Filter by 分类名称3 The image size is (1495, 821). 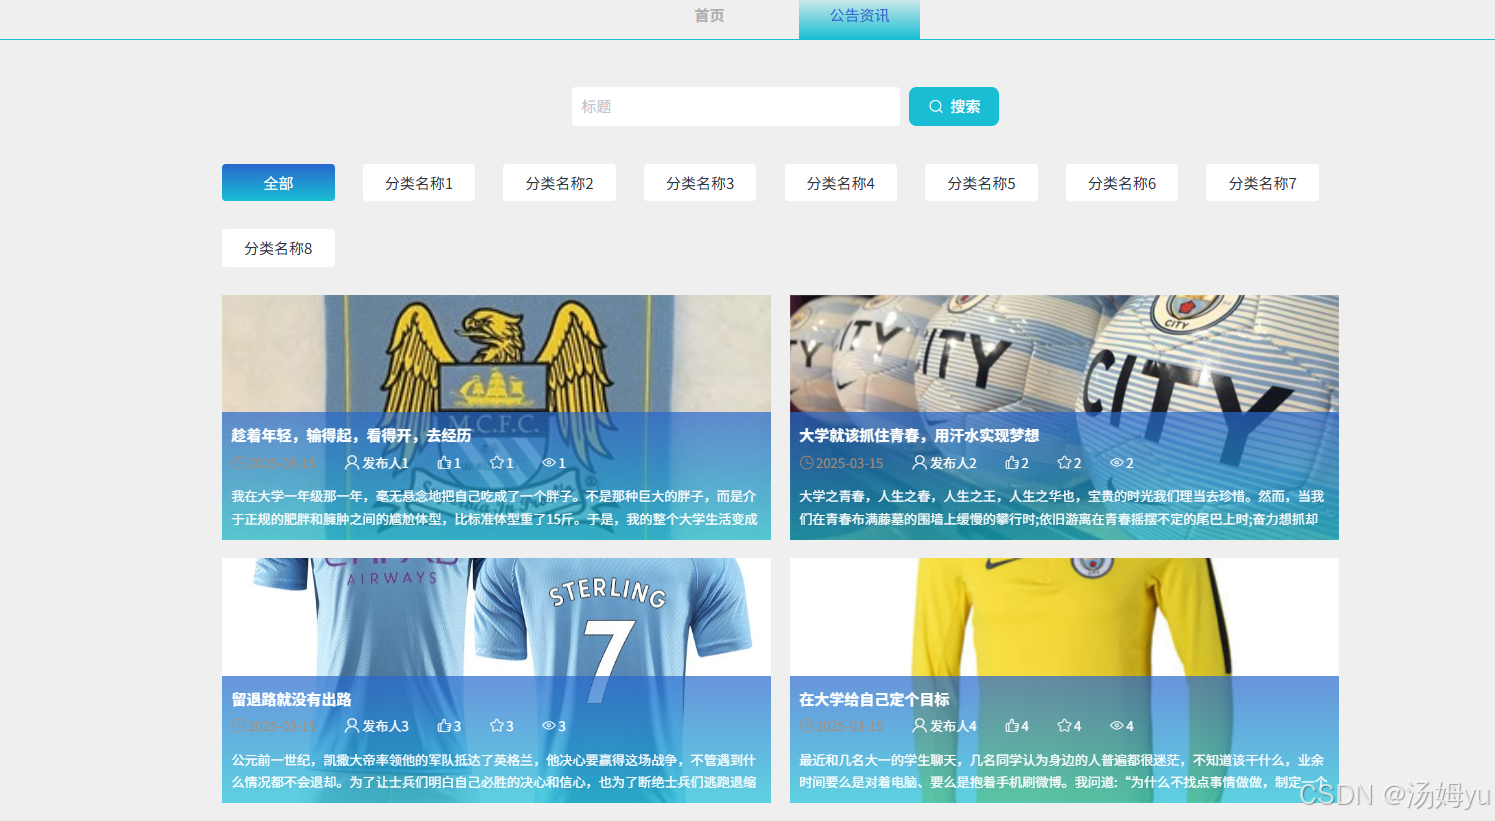[x=700, y=183]
